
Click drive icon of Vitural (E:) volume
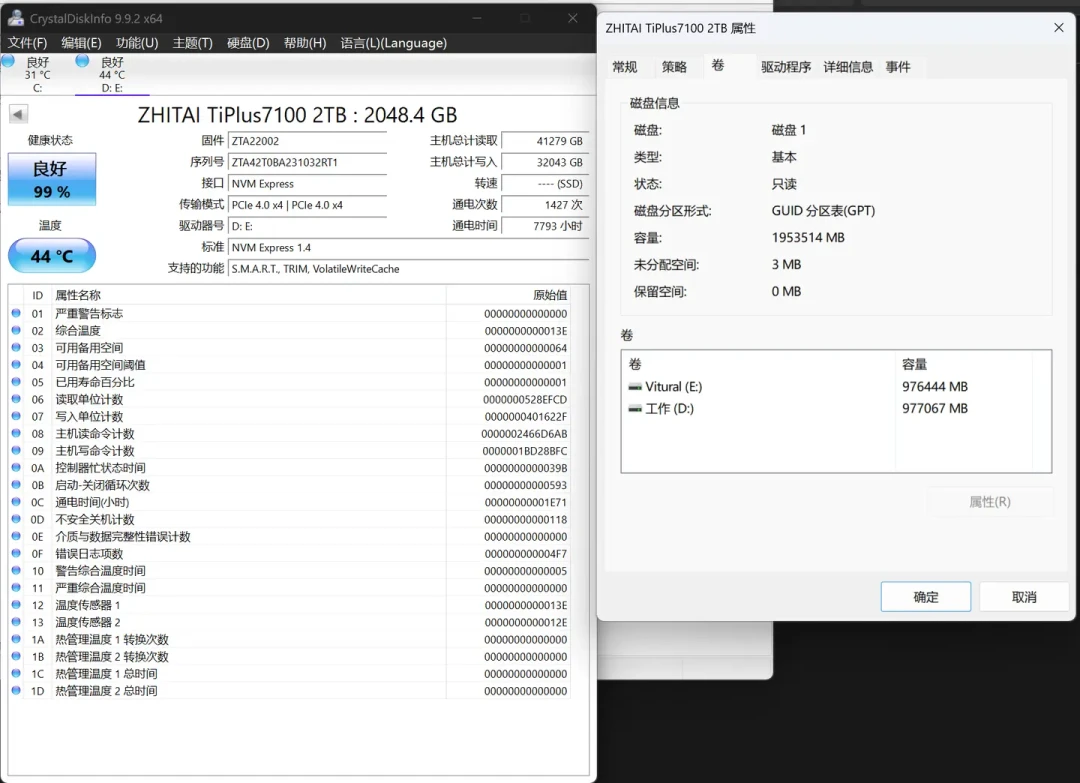[635, 387]
